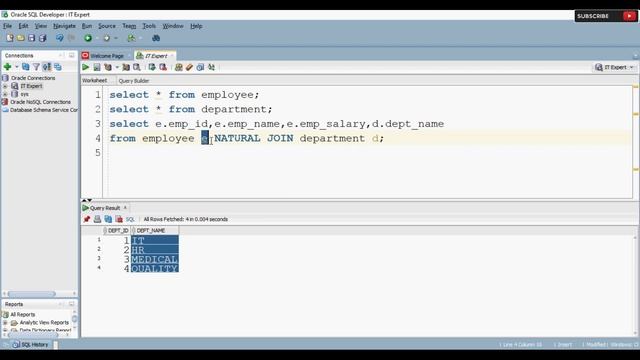Select the Query Result tab

[x=104, y=208]
